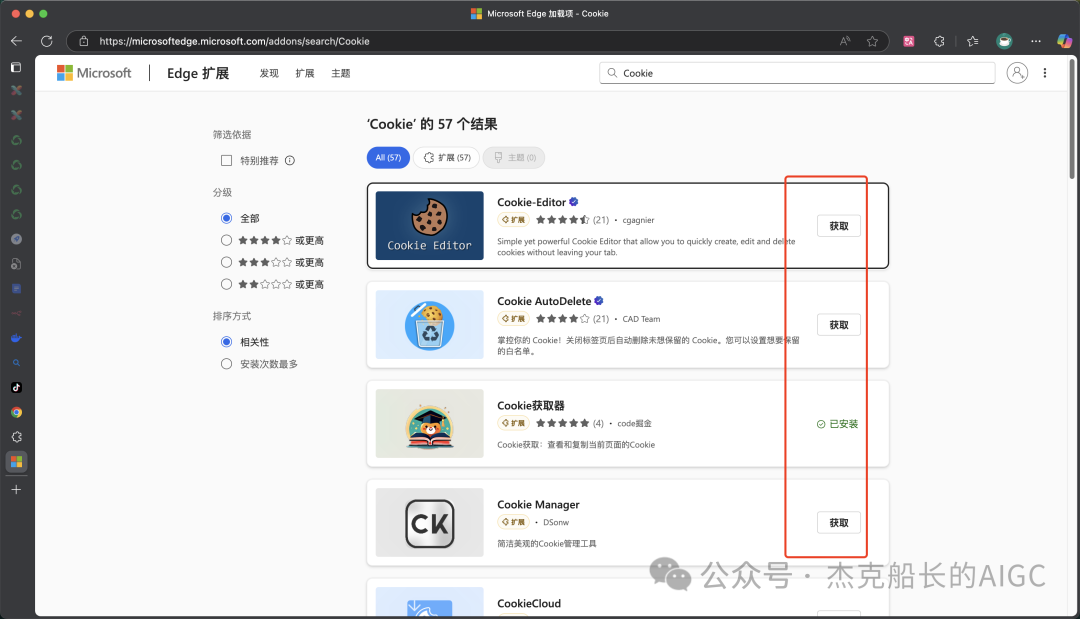This screenshot has height=619, width=1080.
Task: Filter by two stars 或更高
Action: point(226,284)
